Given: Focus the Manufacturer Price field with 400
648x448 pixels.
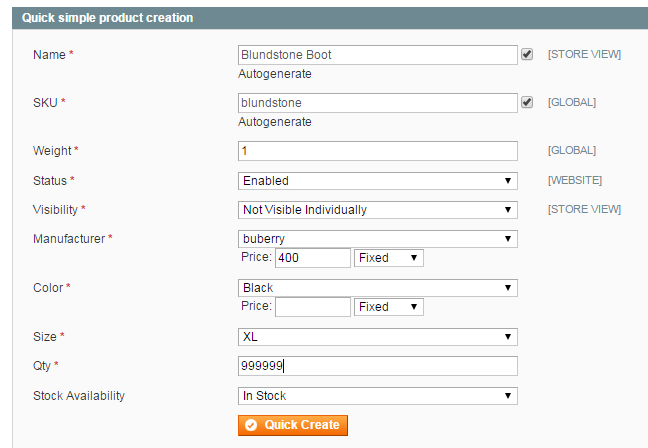Looking at the screenshot, I should pyautogui.click(x=312, y=258).
